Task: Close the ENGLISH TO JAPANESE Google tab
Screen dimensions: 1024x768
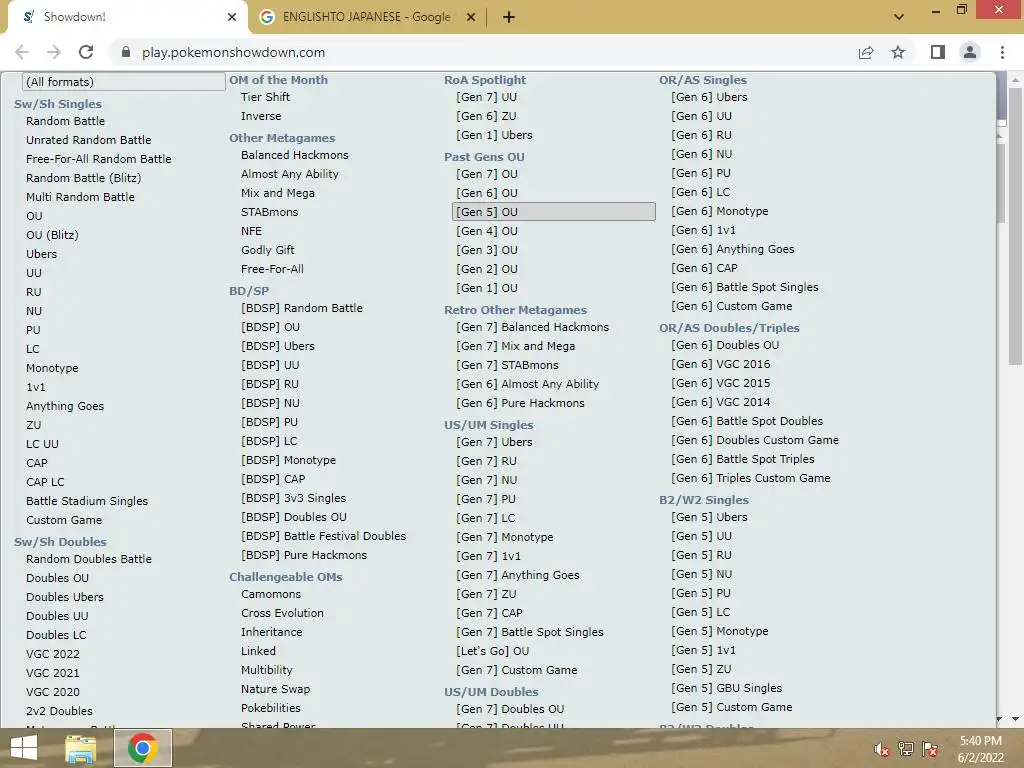Action: 470,17
